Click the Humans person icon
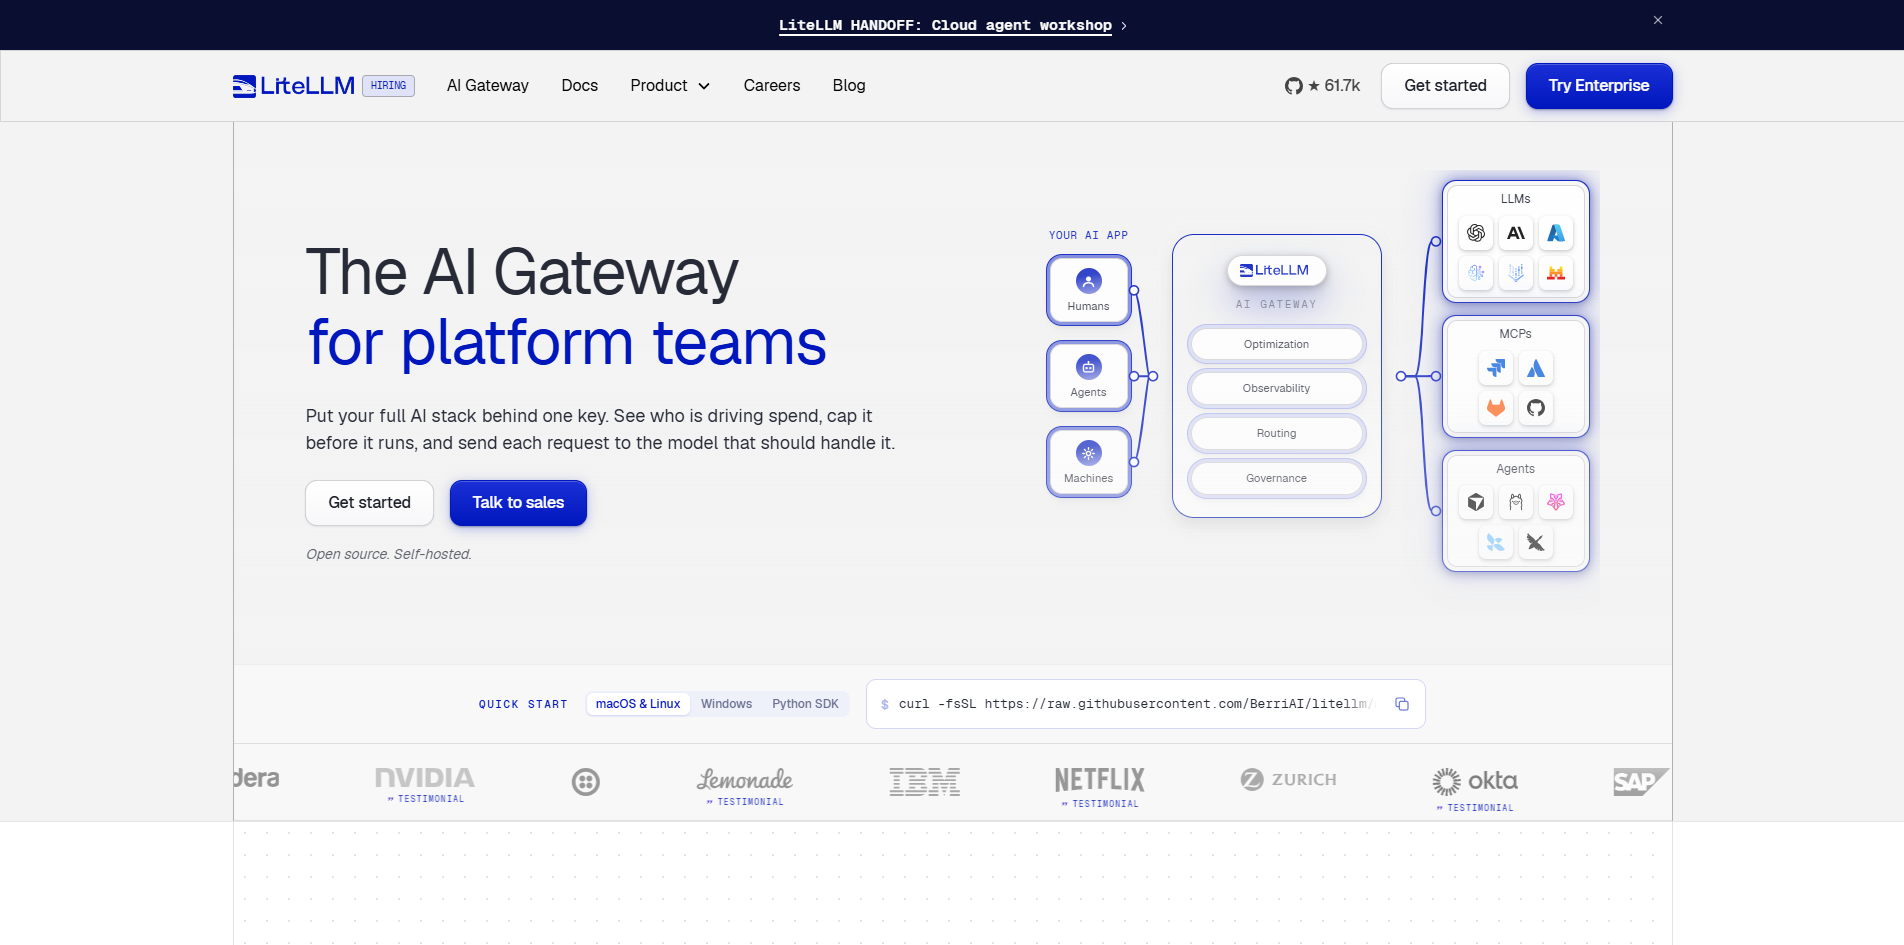The image size is (1904, 945). pyautogui.click(x=1089, y=281)
